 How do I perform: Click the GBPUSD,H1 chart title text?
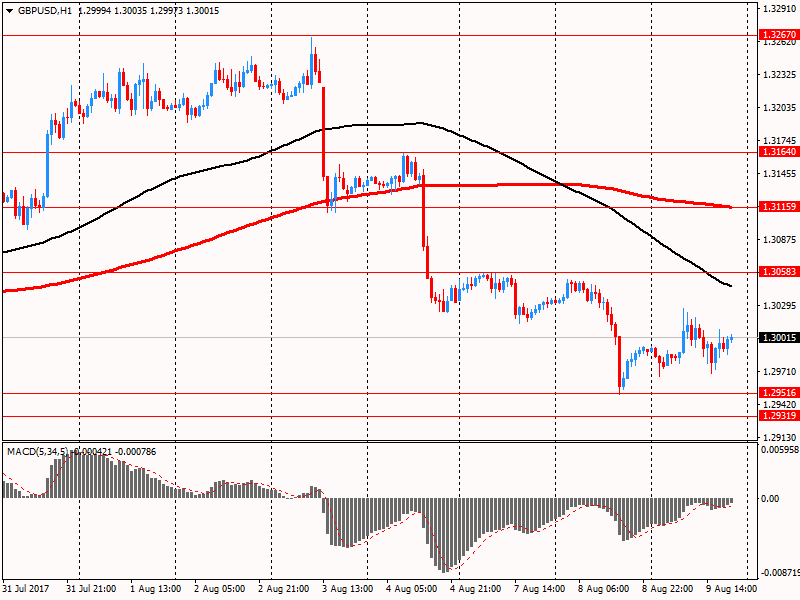(x=45, y=11)
